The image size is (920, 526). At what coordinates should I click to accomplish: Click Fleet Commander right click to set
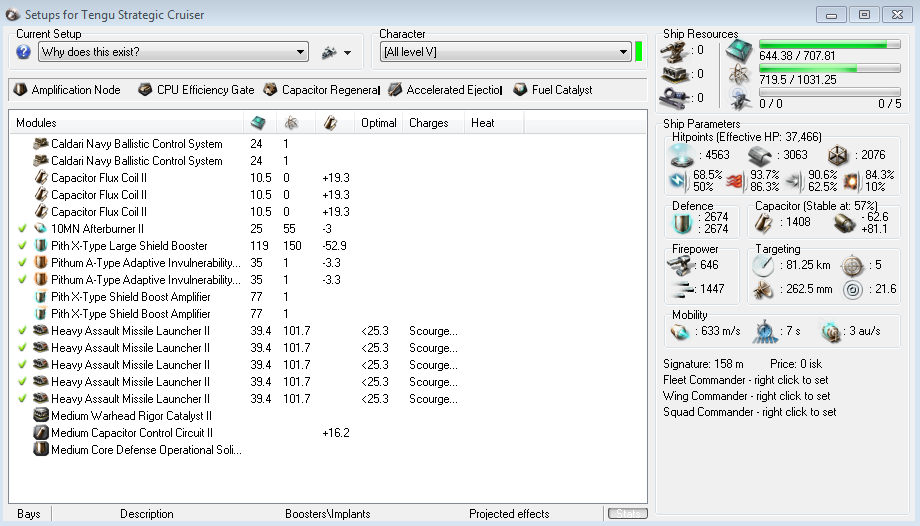[746, 380]
